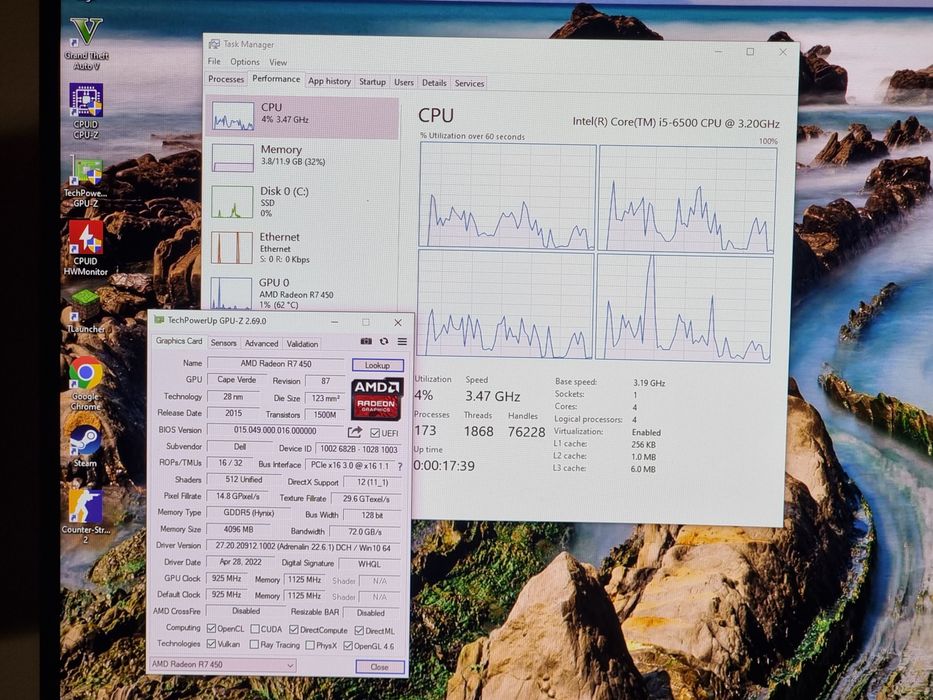Open Counter-Strike 2 desktop icon

(85, 515)
